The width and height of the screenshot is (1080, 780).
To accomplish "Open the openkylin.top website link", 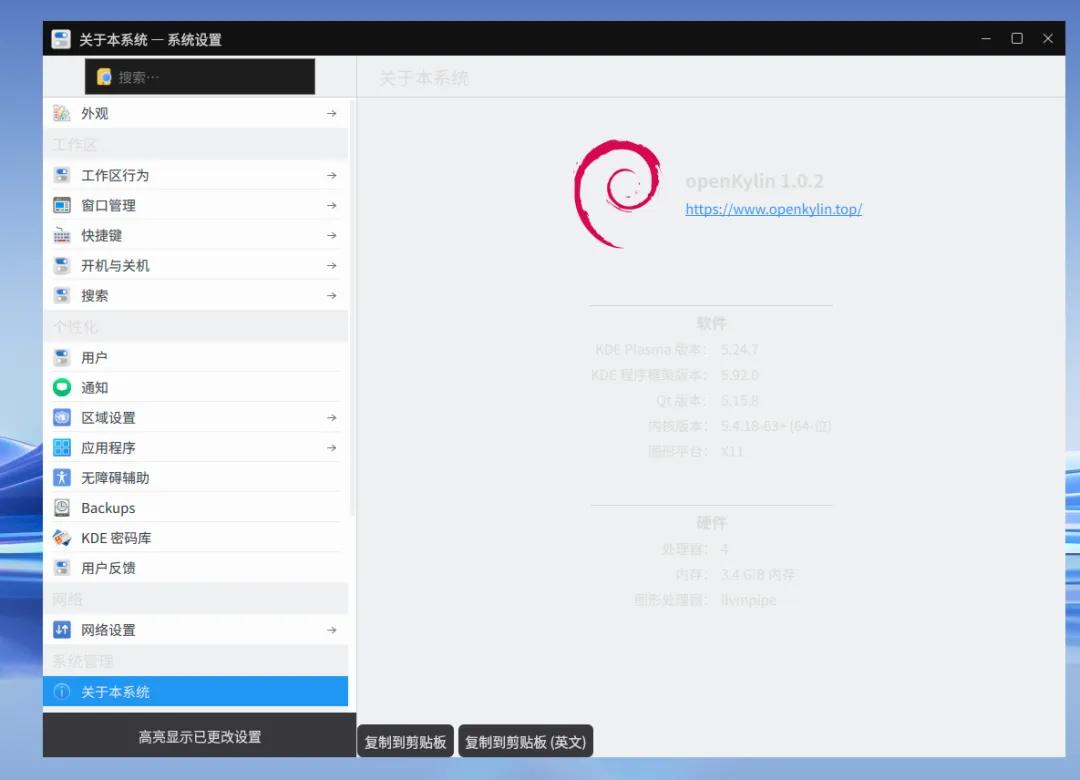I will point(773,209).
